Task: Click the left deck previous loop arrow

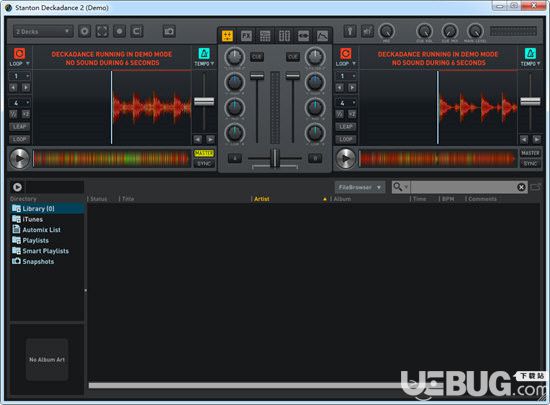Action: point(13,88)
